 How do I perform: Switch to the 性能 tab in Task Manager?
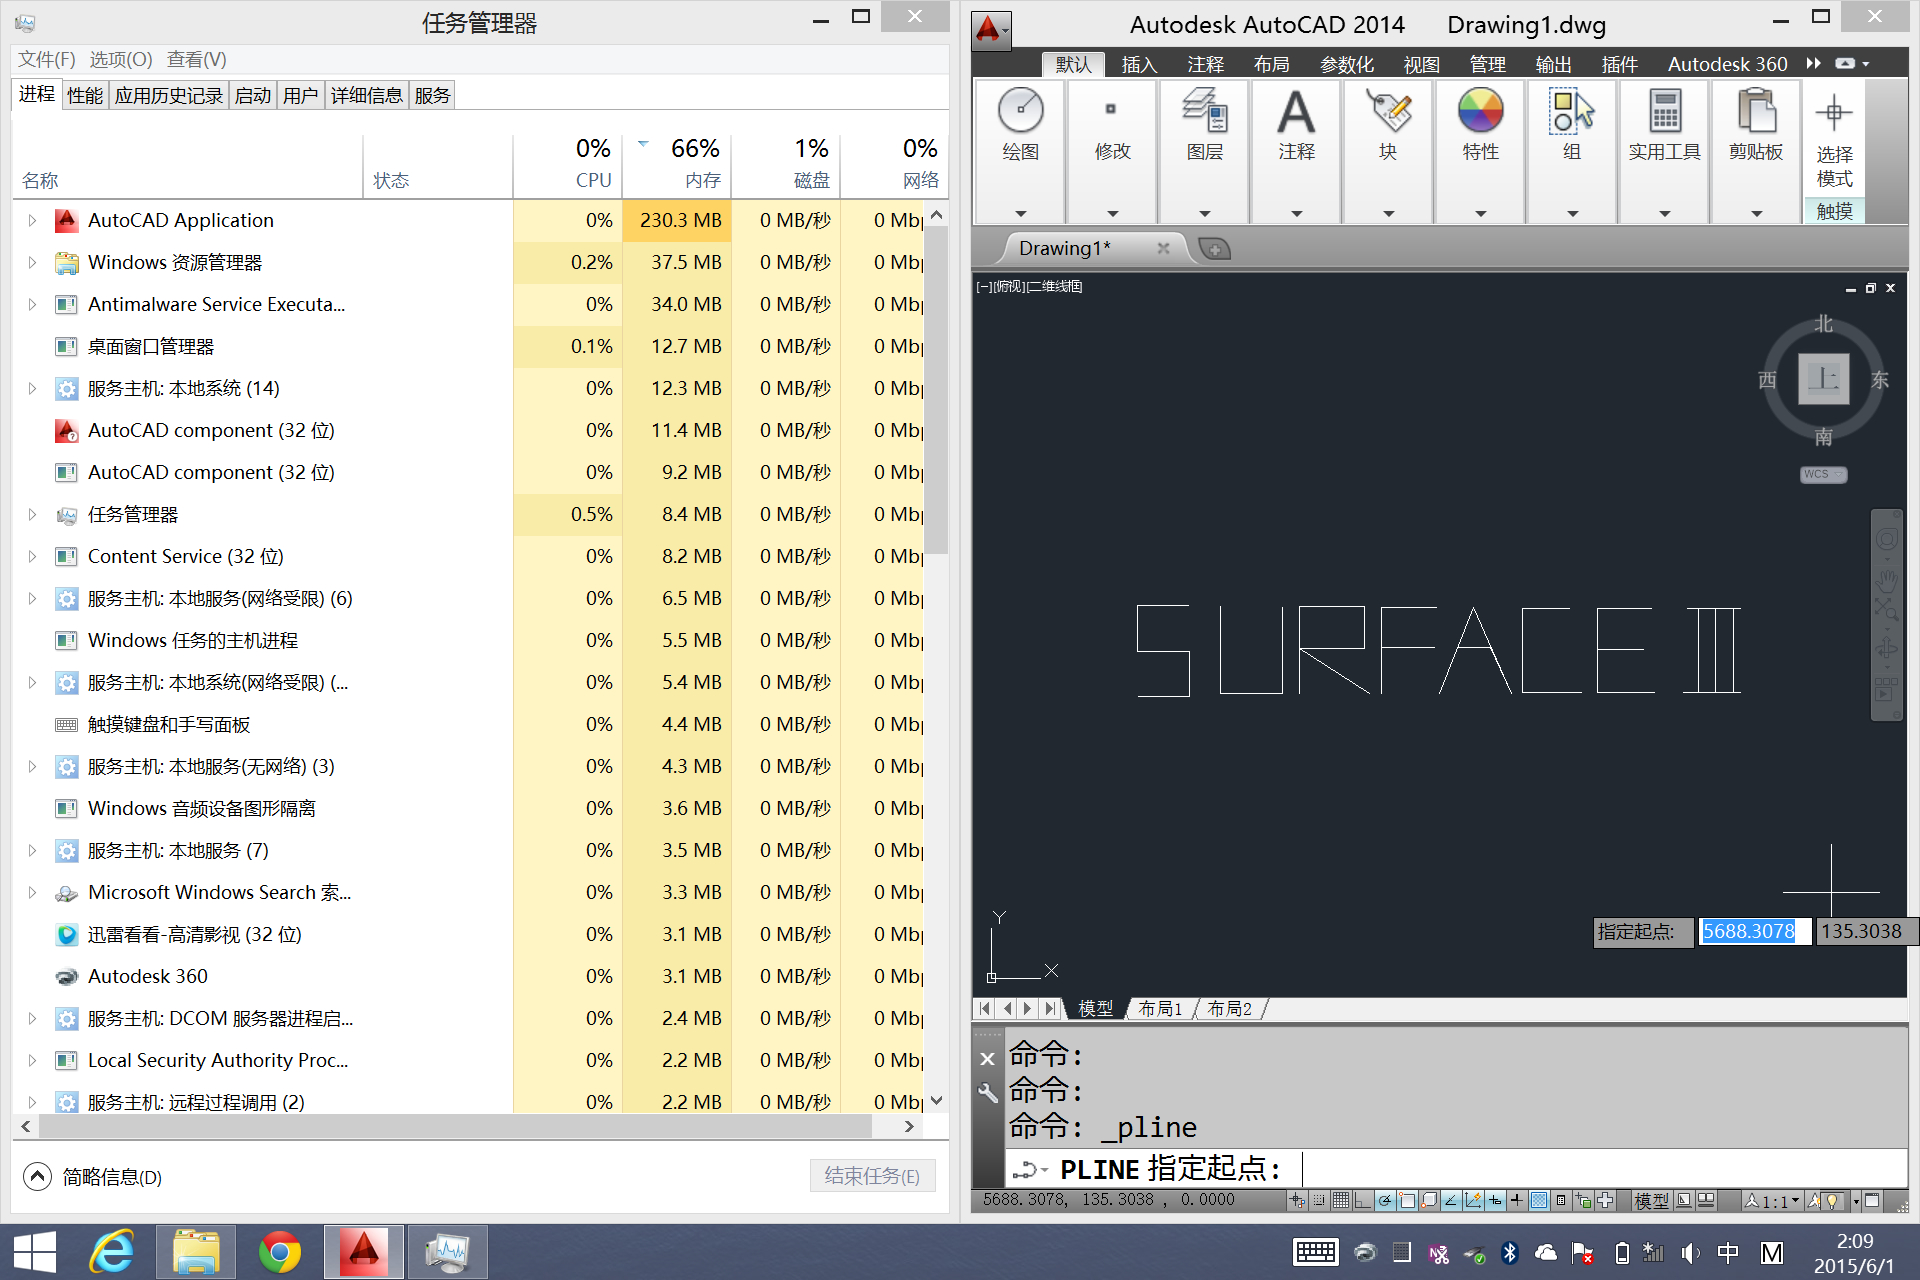pos(85,96)
